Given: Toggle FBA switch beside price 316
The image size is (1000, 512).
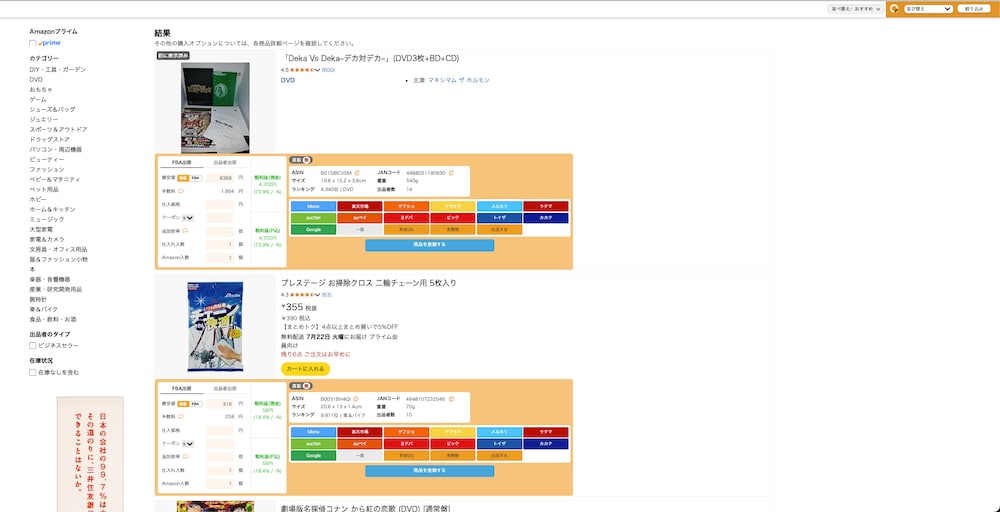Looking at the screenshot, I should pyautogui.click(x=195, y=404).
